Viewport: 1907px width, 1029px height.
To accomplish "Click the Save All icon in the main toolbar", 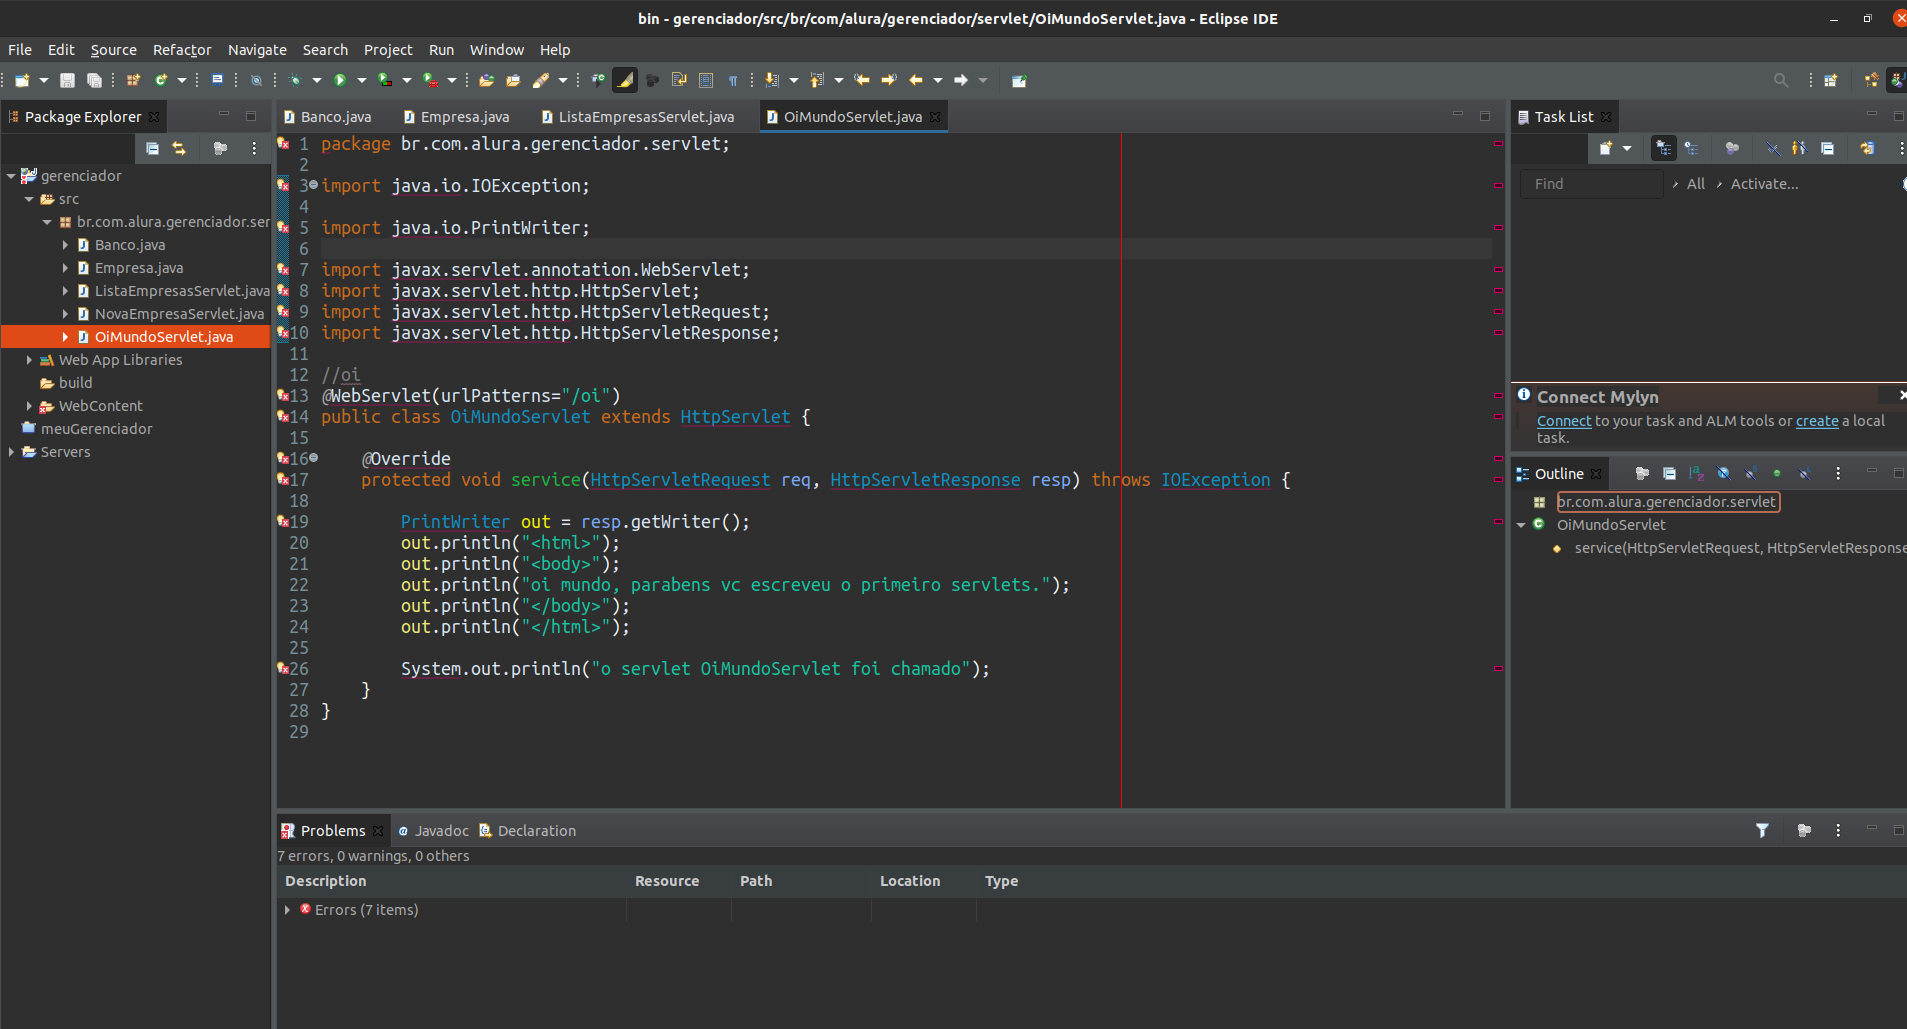I will [94, 80].
